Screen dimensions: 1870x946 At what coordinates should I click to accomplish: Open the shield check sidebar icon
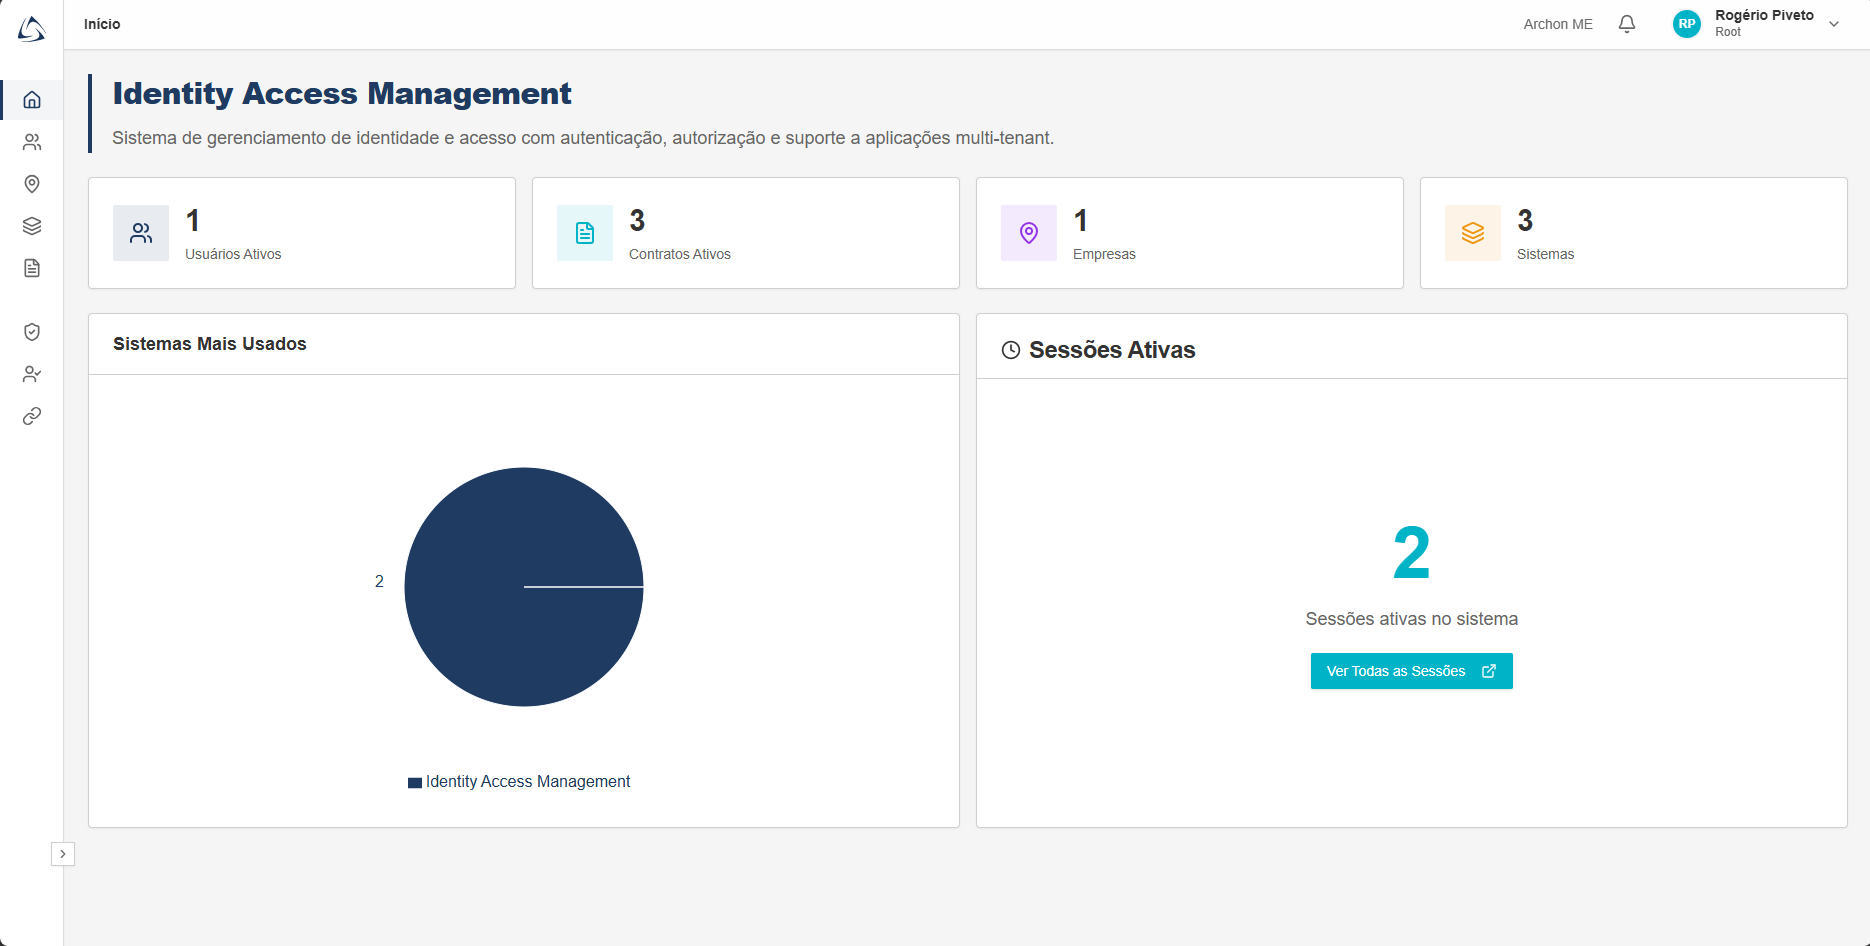coord(32,332)
